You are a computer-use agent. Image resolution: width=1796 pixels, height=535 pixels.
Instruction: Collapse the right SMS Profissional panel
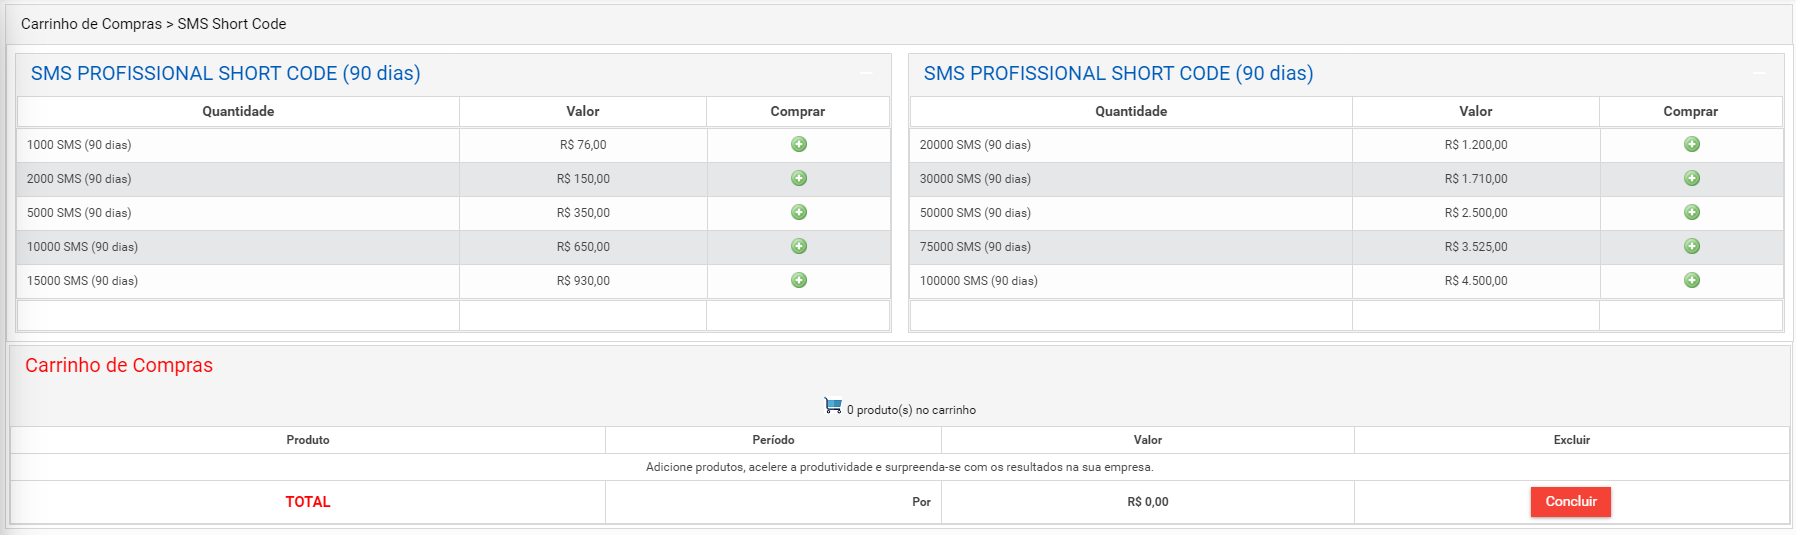tap(1759, 73)
